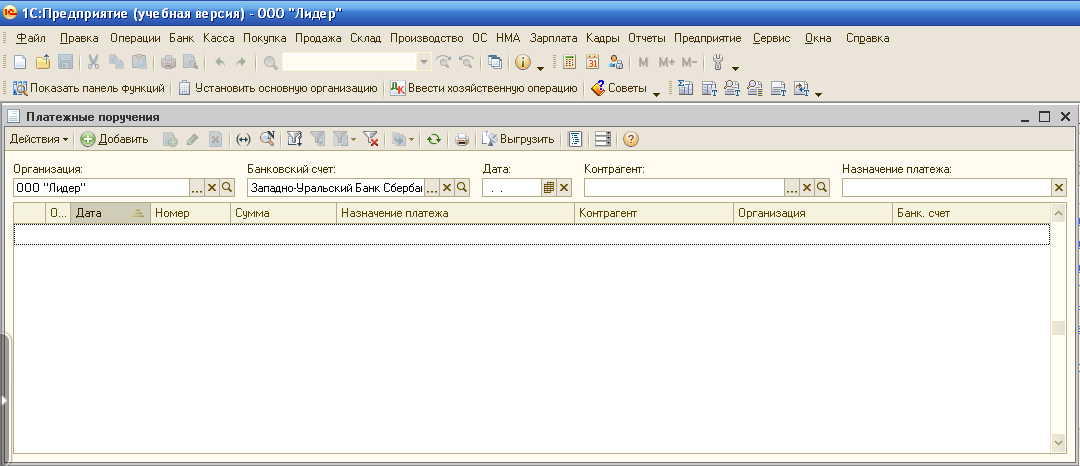Show the functions panel
The image size is (1080, 466).
coord(90,88)
